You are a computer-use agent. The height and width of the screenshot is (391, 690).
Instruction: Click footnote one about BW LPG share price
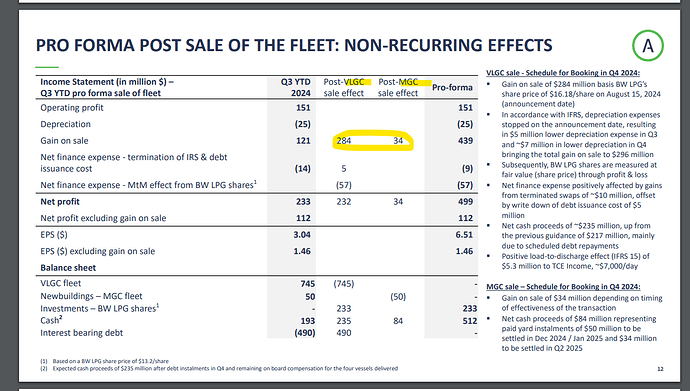click(104, 361)
